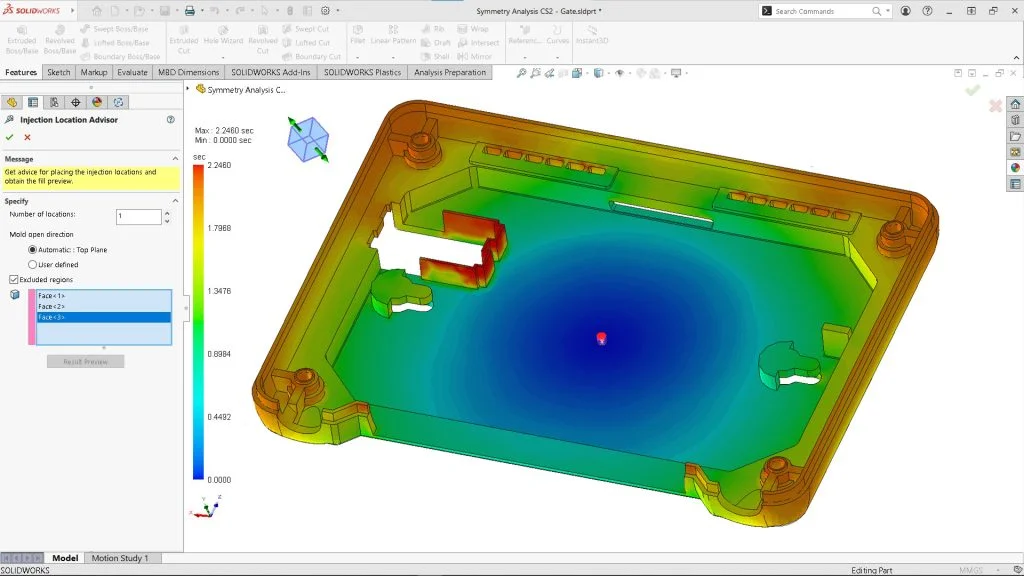
Task: Open SOLIDWORKS Resources home icon in task pane
Action: [1015, 104]
